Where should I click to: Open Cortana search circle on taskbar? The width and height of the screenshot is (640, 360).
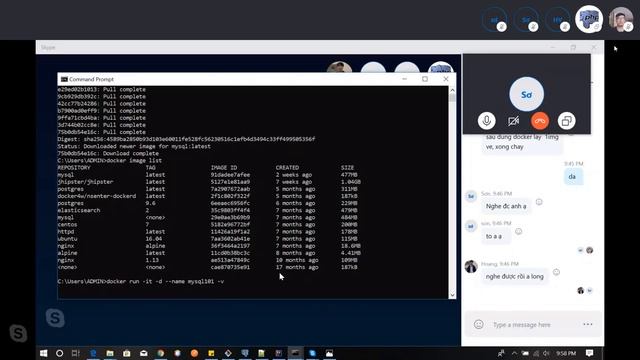60,353
